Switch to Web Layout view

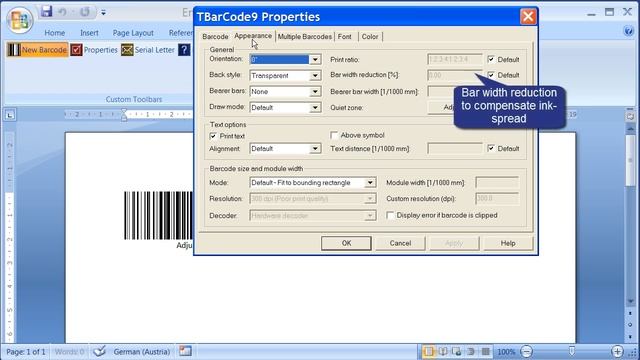point(457,351)
